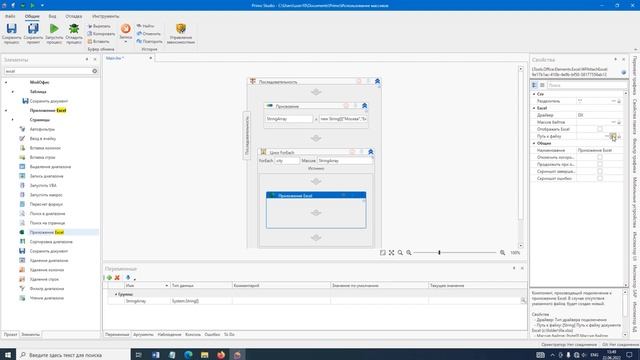Open Windows Start menu

(8, 355)
